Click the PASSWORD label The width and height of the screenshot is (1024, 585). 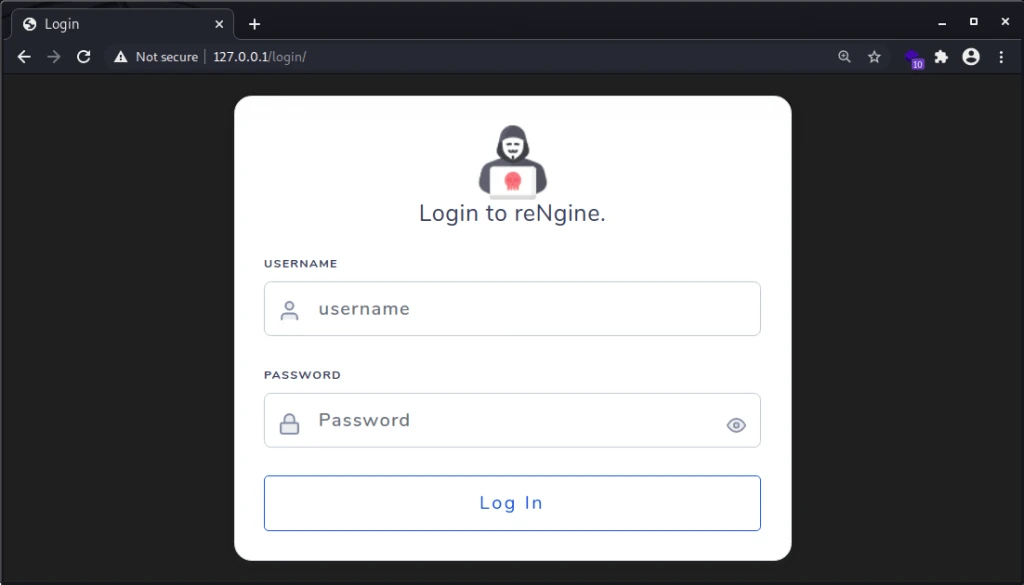pyautogui.click(x=302, y=375)
